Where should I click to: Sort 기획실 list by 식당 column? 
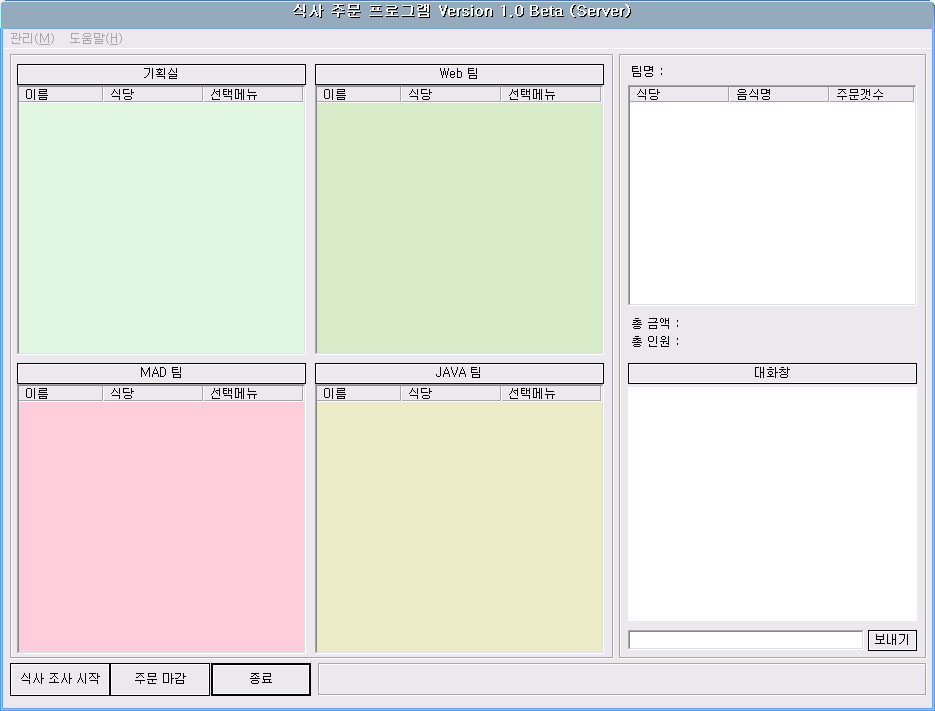(153, 94)
